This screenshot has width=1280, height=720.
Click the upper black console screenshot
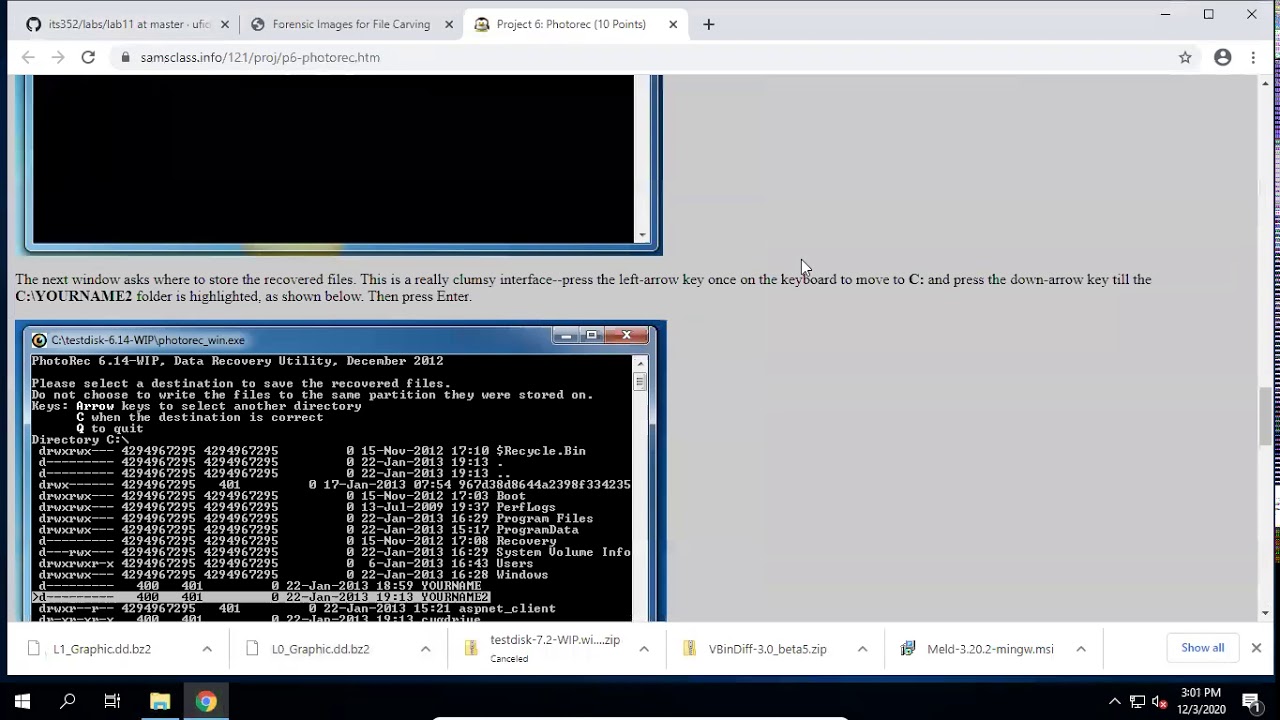[x=340, y=164]
